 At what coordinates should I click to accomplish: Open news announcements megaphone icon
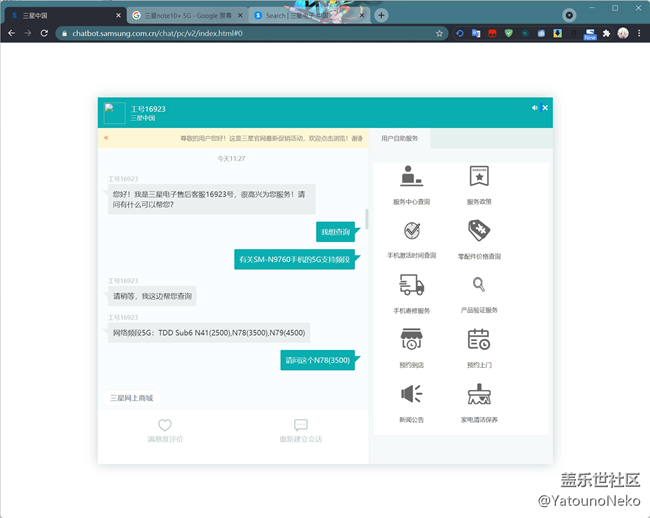tap(411, 393)
